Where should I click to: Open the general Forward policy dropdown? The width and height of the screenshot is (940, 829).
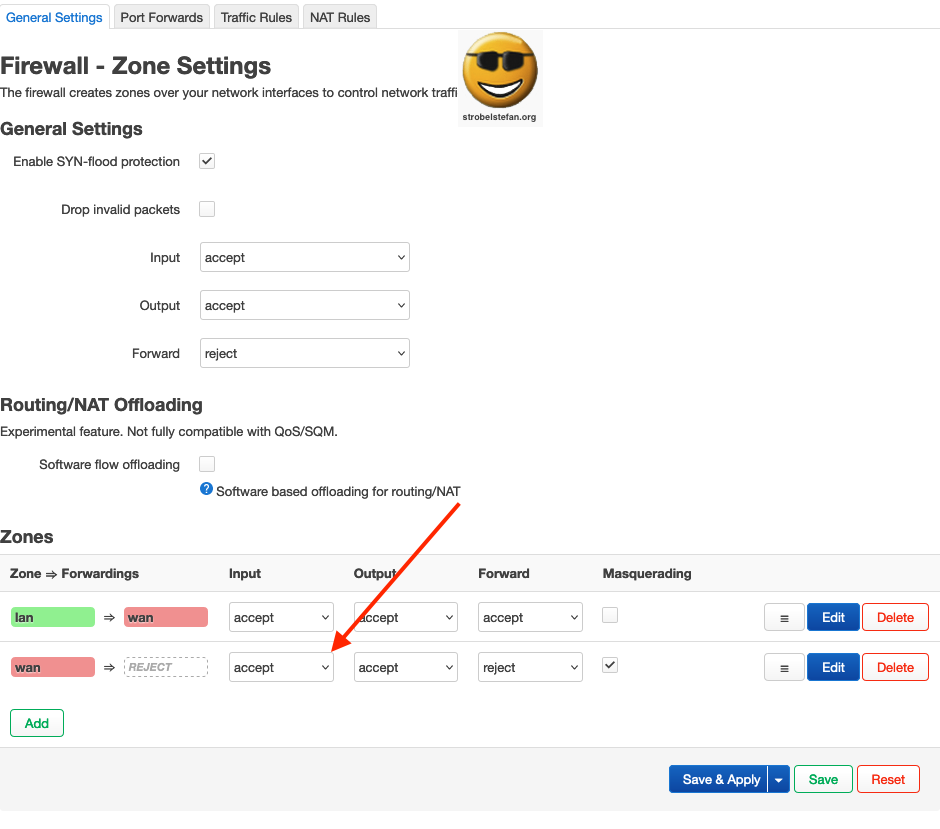click(304, 354)
